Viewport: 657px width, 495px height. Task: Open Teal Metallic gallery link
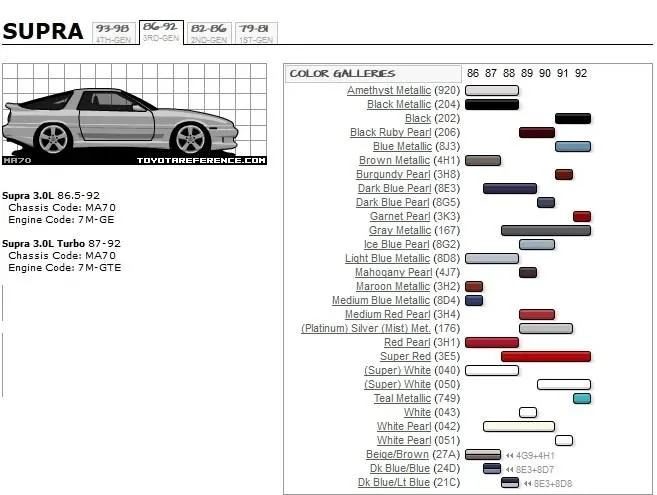click(402, 399)
